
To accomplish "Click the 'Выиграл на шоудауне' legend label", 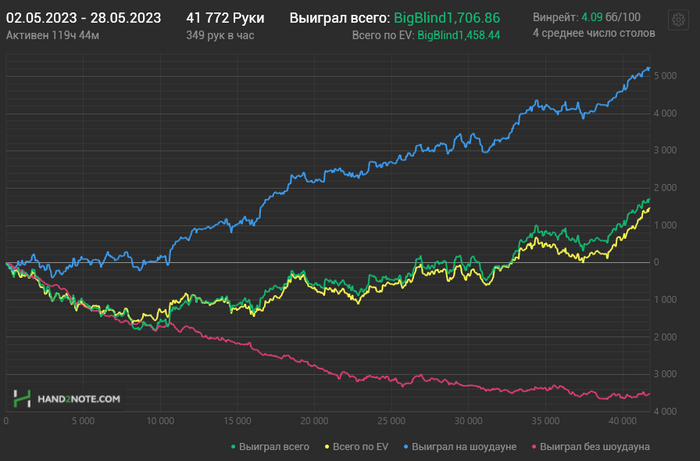I will tap(464, 447).
